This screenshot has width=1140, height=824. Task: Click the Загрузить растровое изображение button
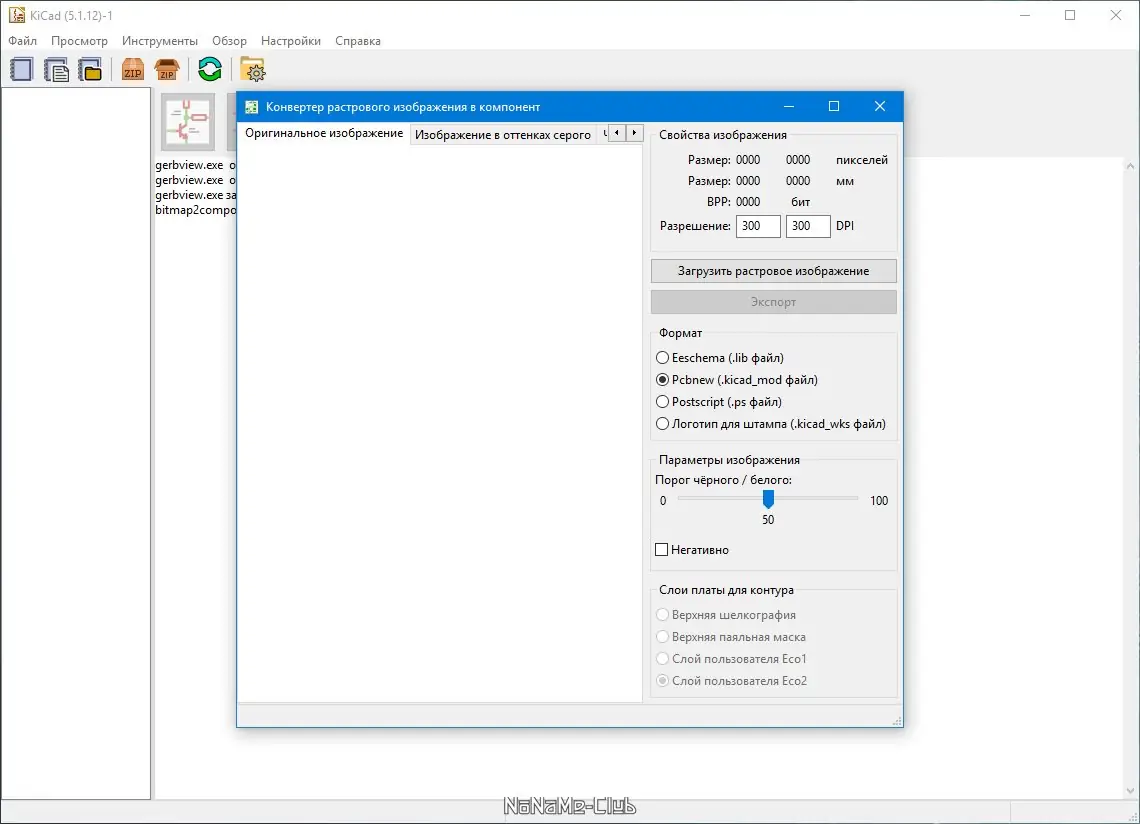[774, 271]
